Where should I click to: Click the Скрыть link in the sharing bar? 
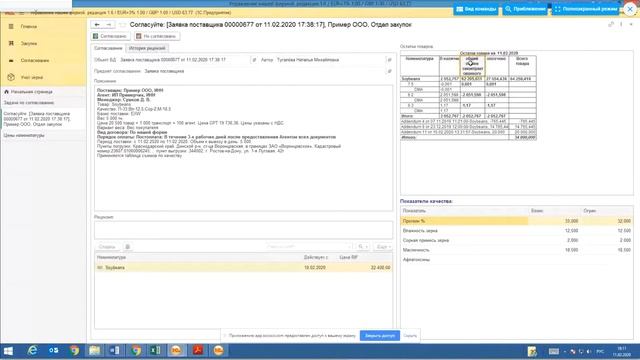(x=410, y=336)
